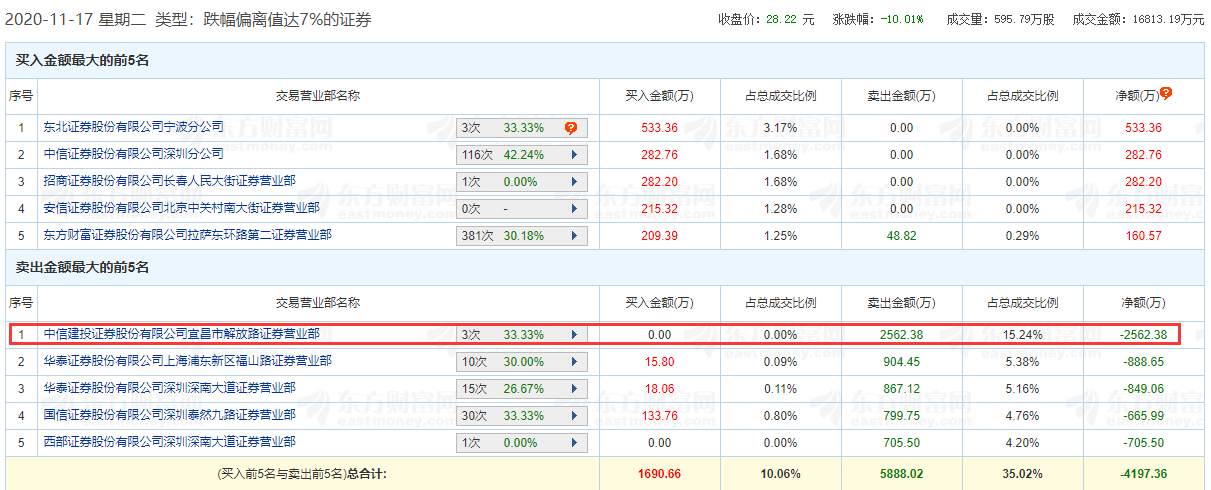Open 招商证券长春人民大街证券营业部 link
1211x490 pixels.
click(x=170, y=181)
